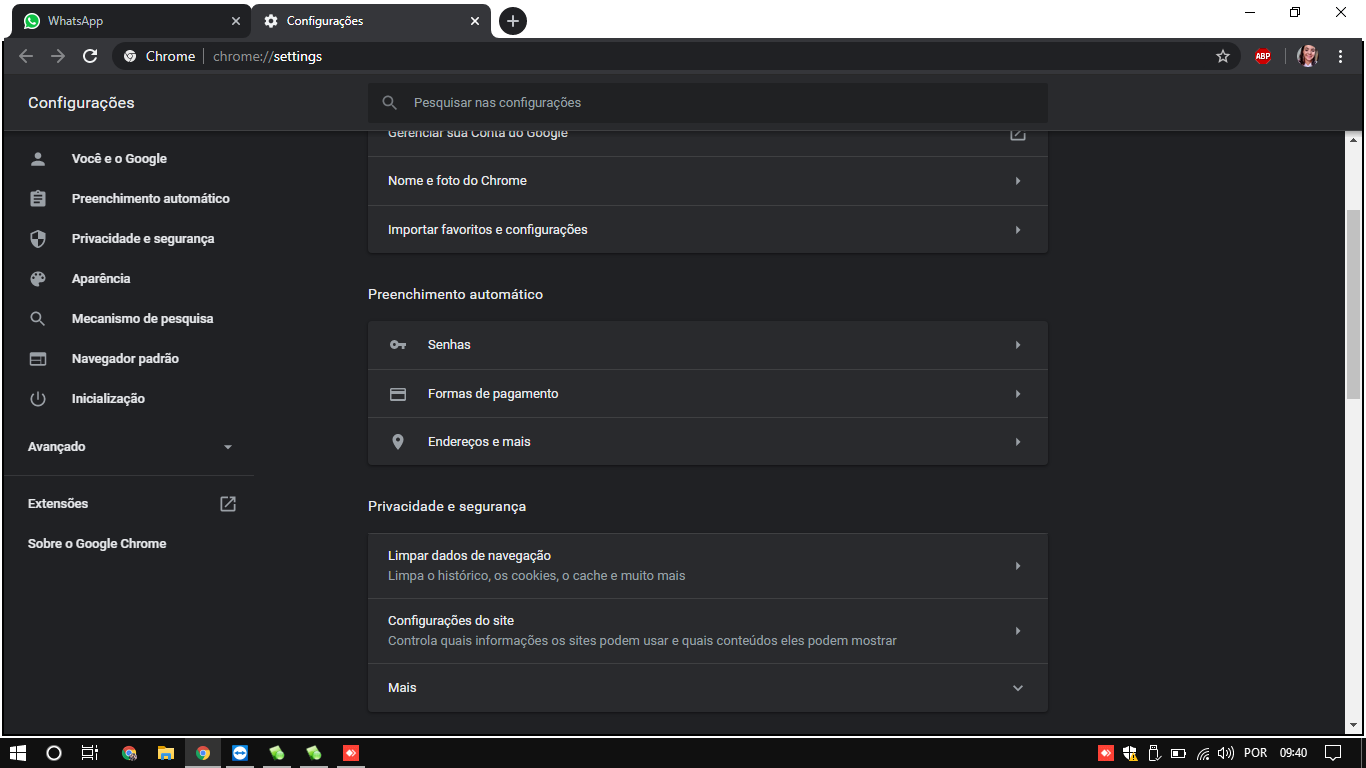Click the arrow at the end of Senhas row
Screen dimensions: 1366x768
pos(1018,345)
